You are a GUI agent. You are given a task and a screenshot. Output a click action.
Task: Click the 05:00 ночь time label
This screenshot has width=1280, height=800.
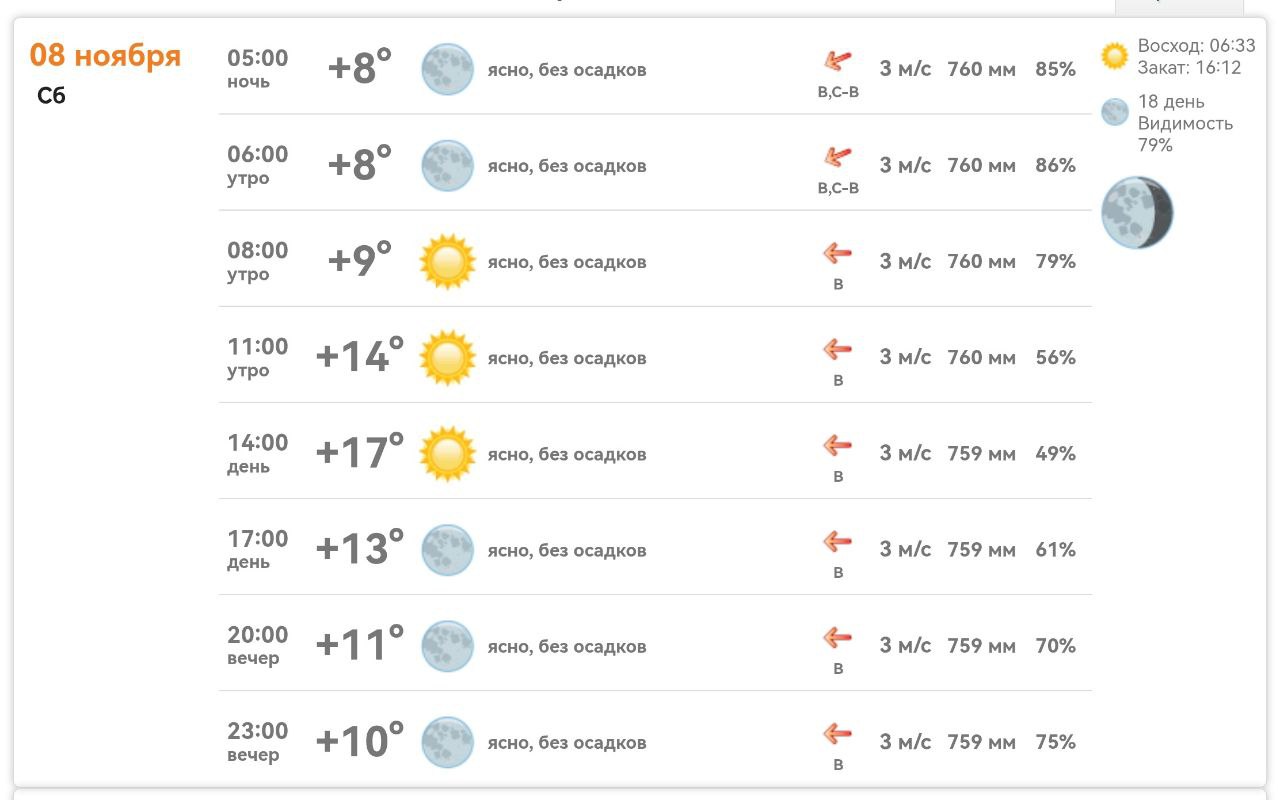point(257,68)
